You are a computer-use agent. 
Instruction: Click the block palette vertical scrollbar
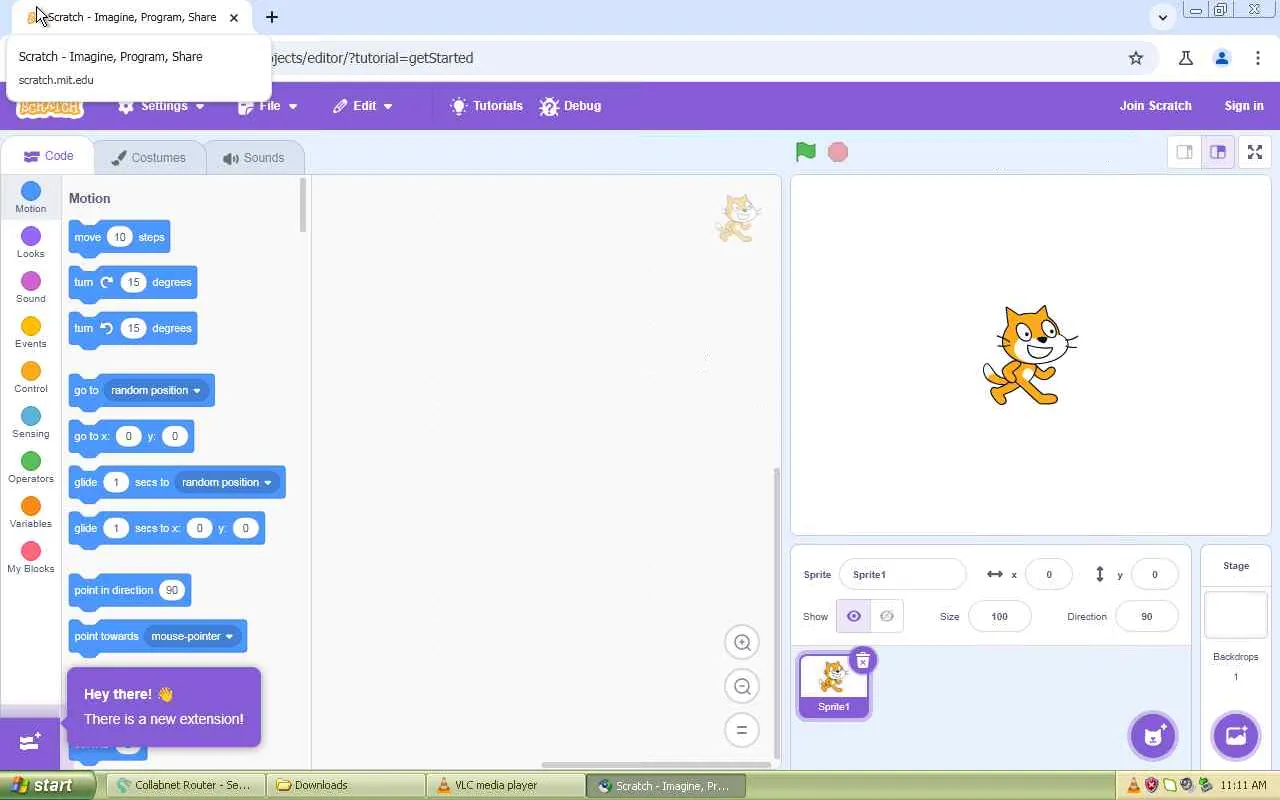click(x=303, y=206)
